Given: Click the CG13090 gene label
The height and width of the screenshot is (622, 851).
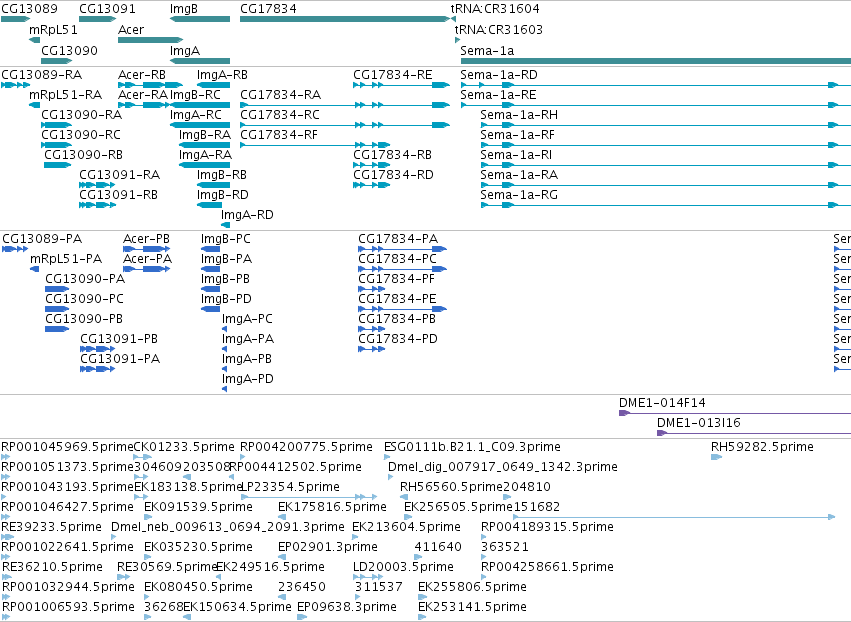Looking at the screenshot, I should tap(69, 50).
